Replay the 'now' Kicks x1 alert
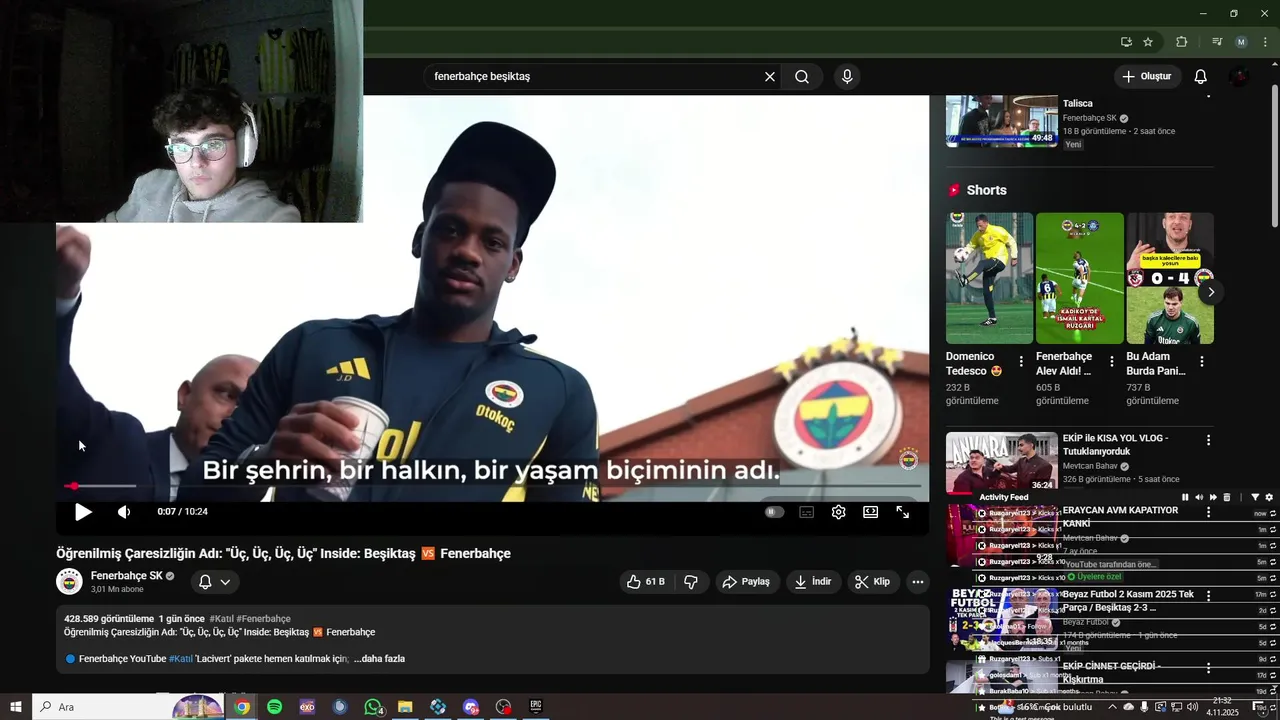The image size is (1280, 720). (1273, 514)
